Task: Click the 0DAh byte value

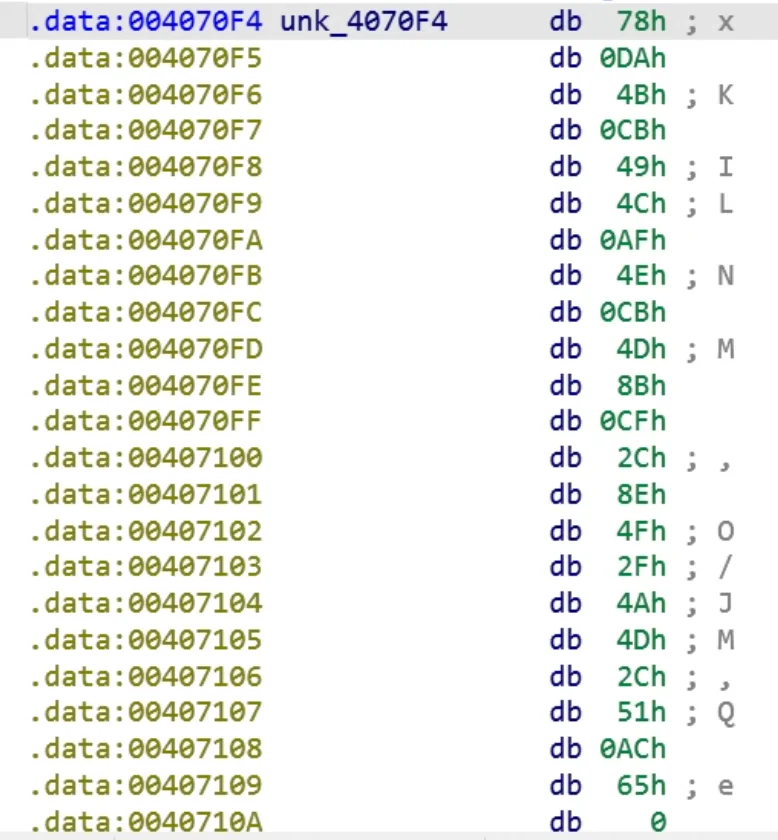Action: click(x=633, y=58)
